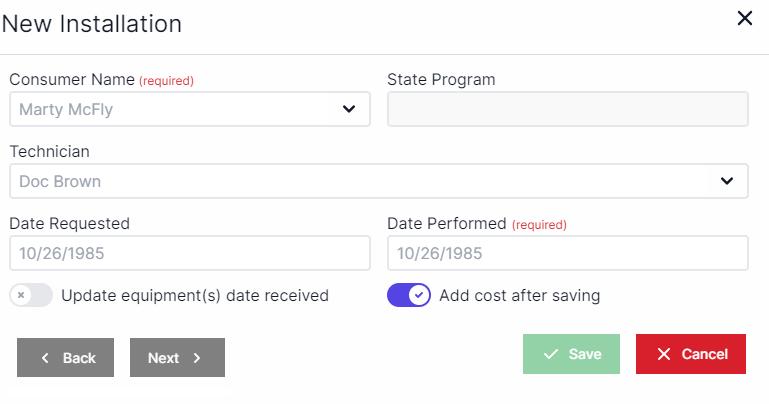
Task: Expand the Consumer Name dropdown arrow
Action: pos(348,109)
